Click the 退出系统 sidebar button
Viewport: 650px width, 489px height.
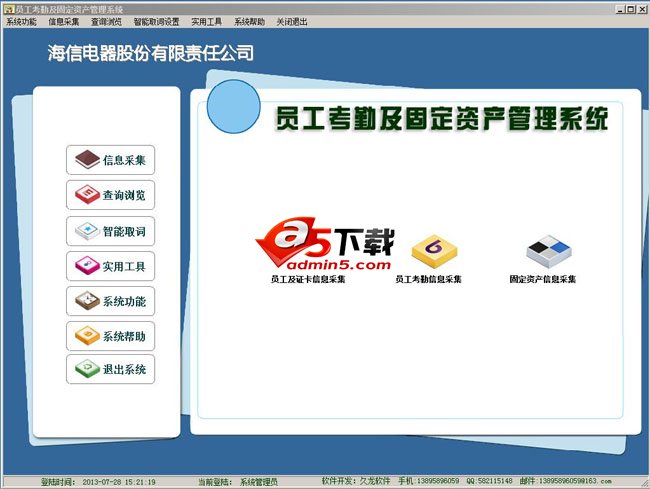110,369
